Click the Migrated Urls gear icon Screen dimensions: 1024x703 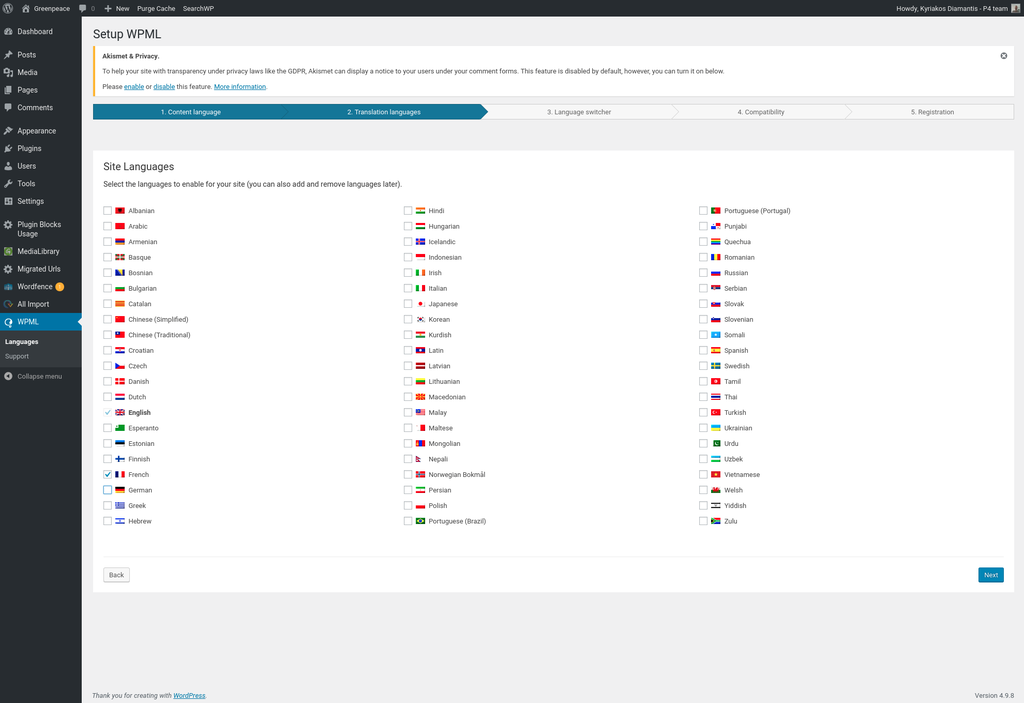click(8, 269)
